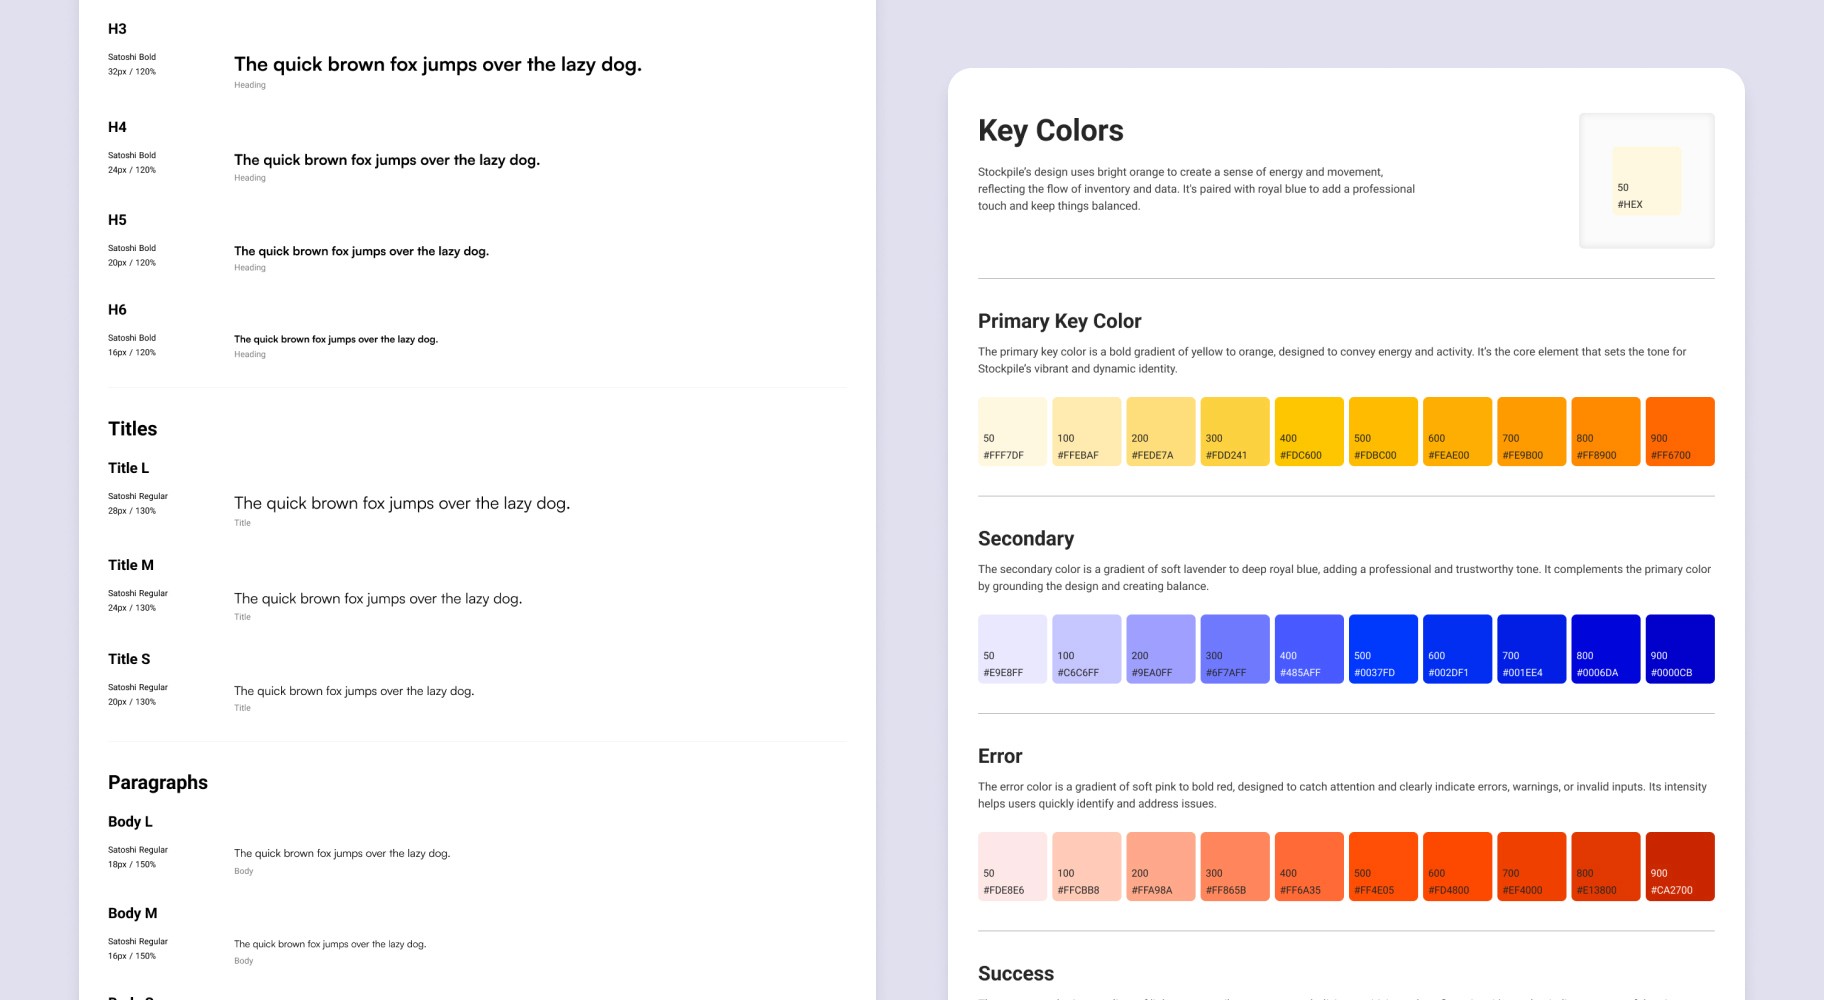The height and width of the screenshot is (1000, 1824).
Task: Select the primary 50 swatch #FFF7DF
Action: point(1012,431)
